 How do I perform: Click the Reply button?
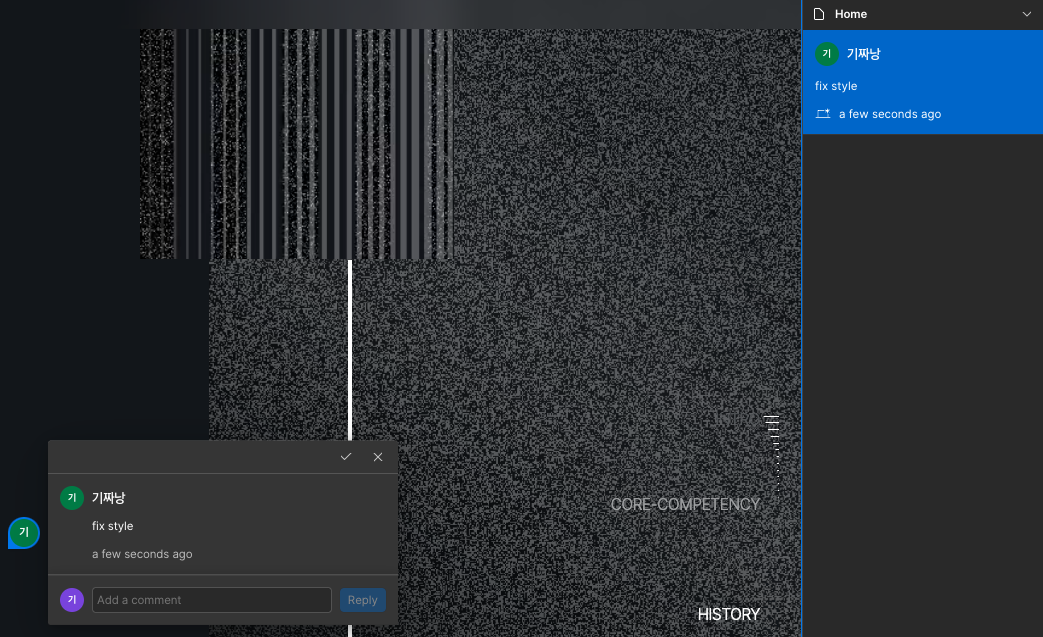(363, 600)
